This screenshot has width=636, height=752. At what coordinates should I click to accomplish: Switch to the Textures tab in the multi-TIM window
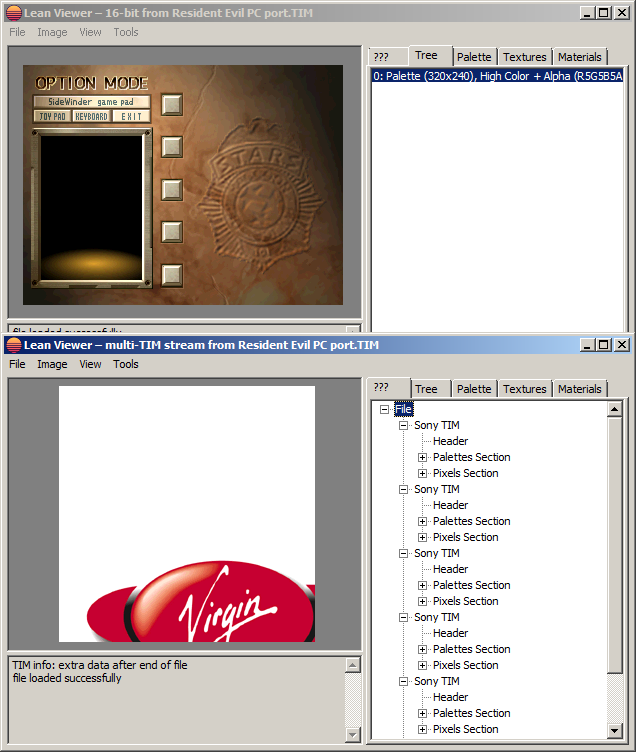pyautogui.click(x=524, y=389)
